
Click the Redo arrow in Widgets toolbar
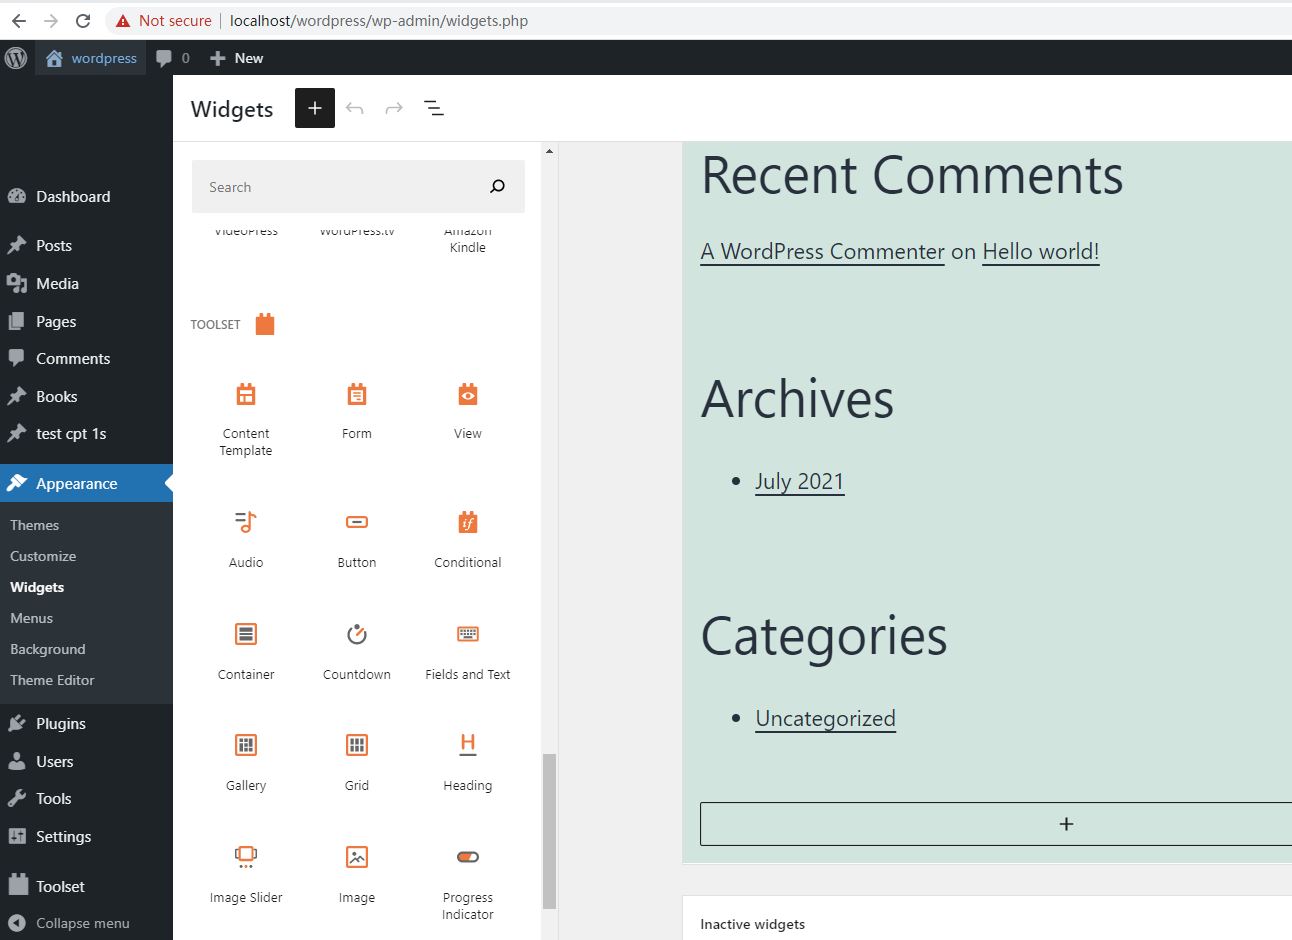click(394, 108)
